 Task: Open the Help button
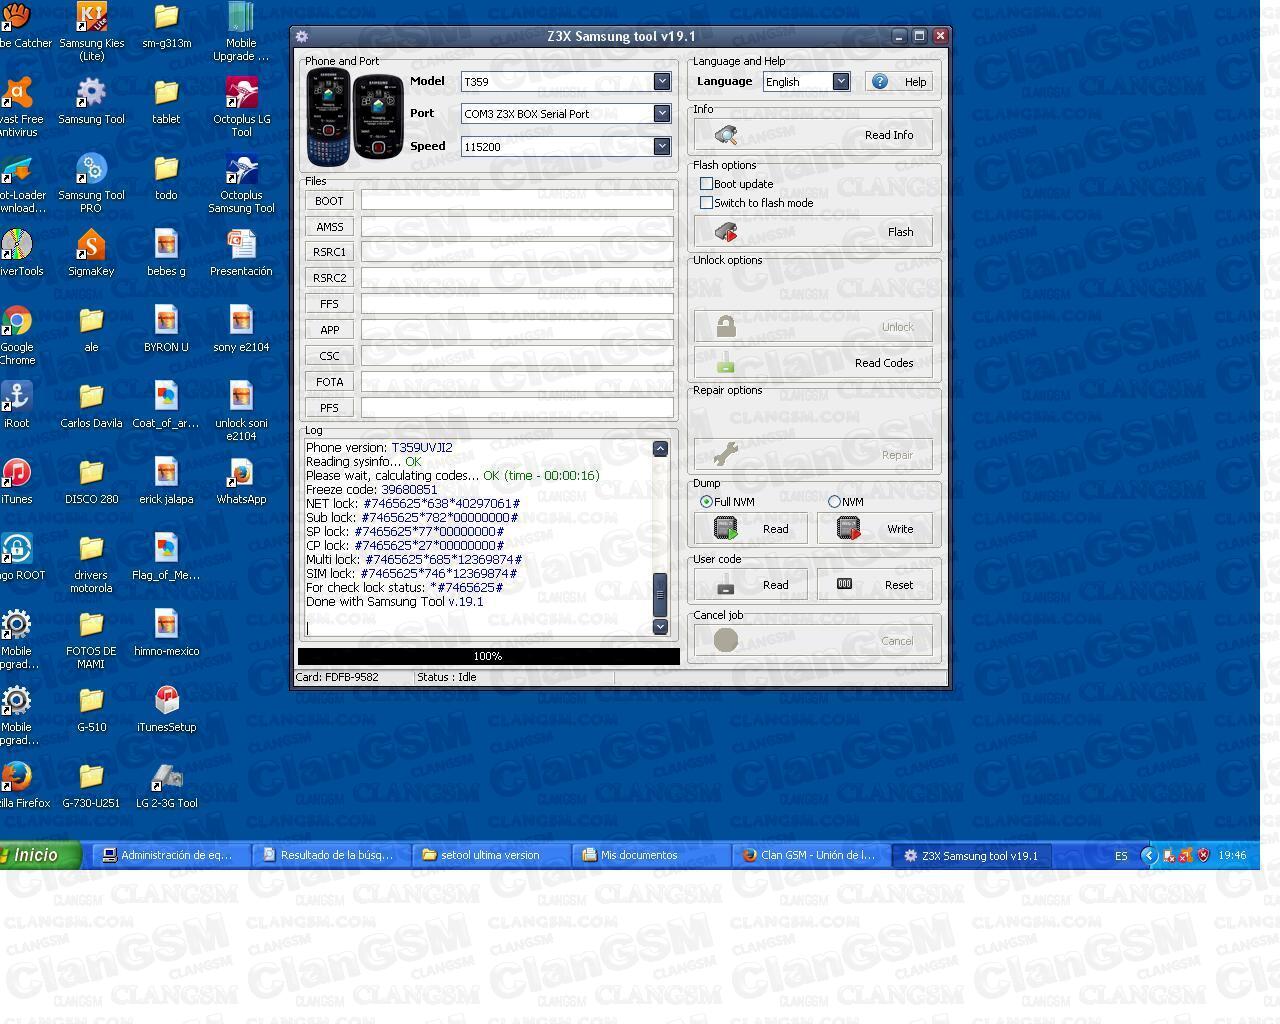point(899,82)
